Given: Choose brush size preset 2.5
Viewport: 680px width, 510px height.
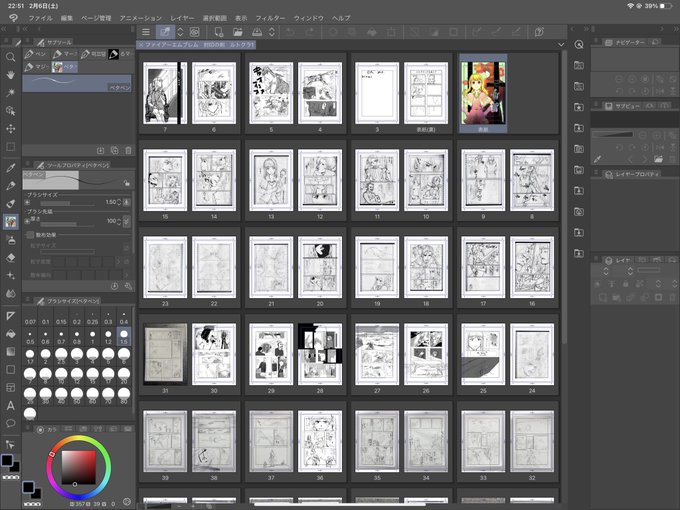Looking at the screenshot, I should (61, 356).
